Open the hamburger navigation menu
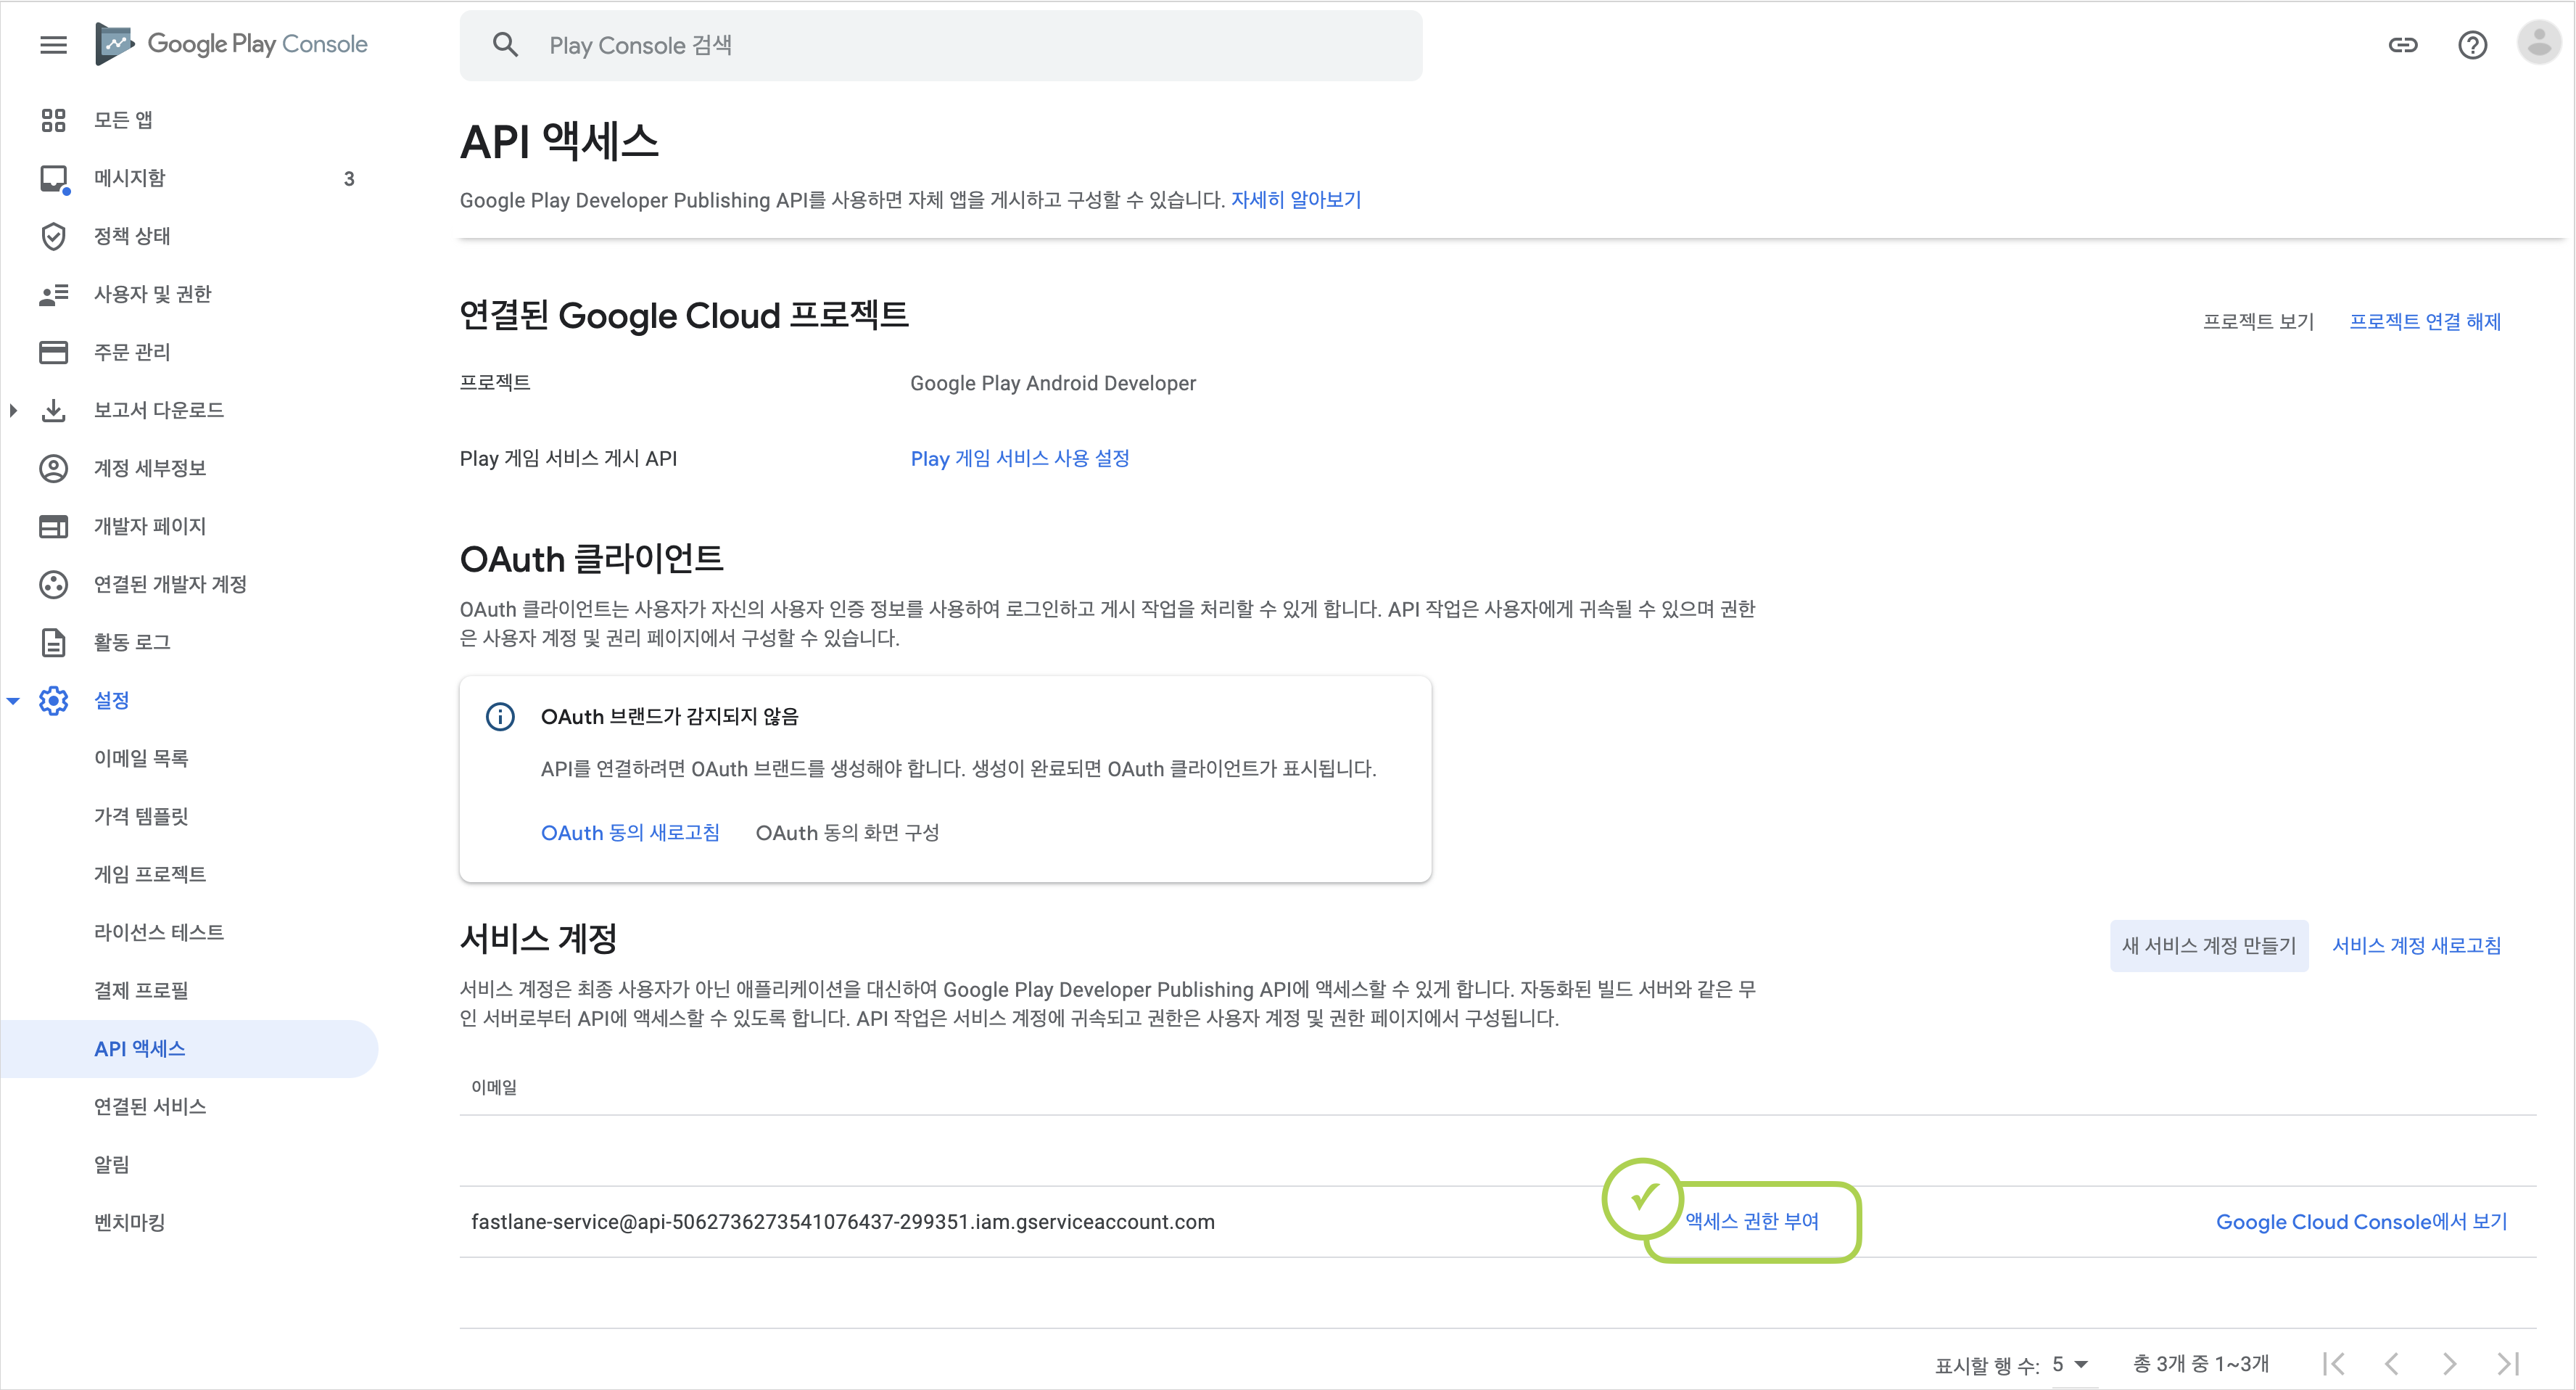The image size is (2576, 1390). pyautogui.click(x=53, y=45)
